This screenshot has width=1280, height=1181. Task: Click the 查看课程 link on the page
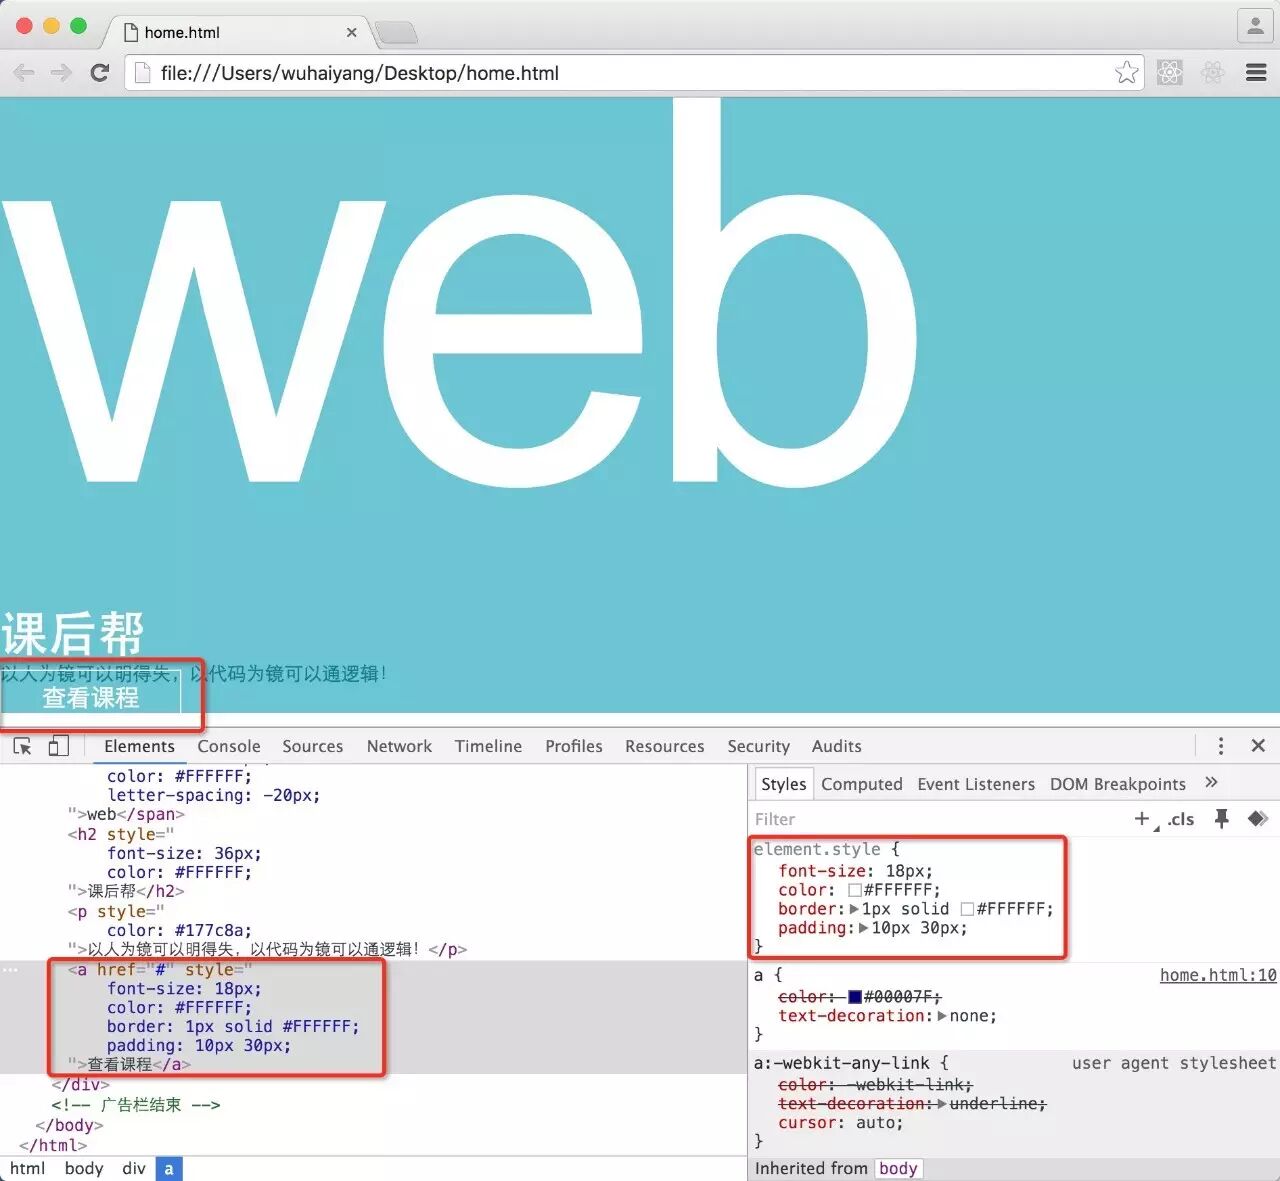pos(90,697)
